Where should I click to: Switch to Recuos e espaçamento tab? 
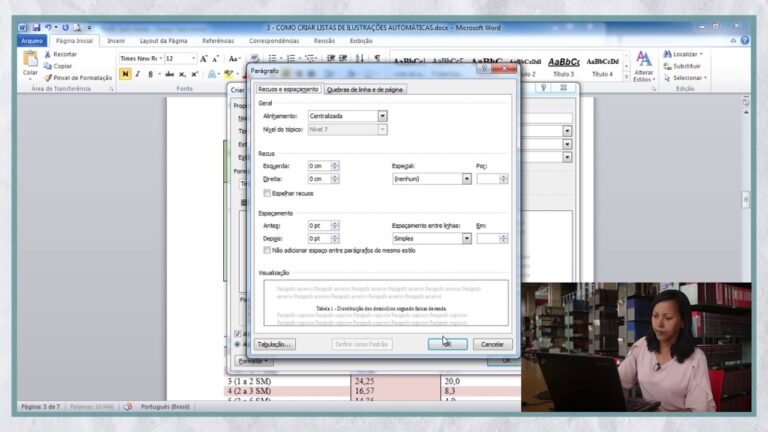pyautogui.click(x=288, y=89)
